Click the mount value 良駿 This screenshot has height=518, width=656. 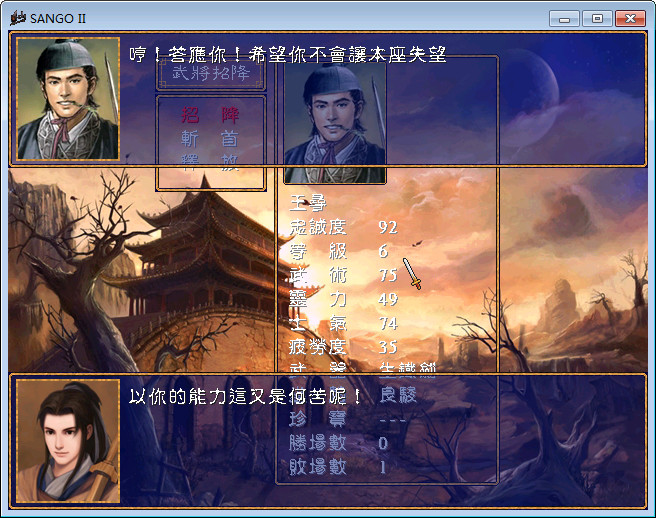tap(398, 395)
